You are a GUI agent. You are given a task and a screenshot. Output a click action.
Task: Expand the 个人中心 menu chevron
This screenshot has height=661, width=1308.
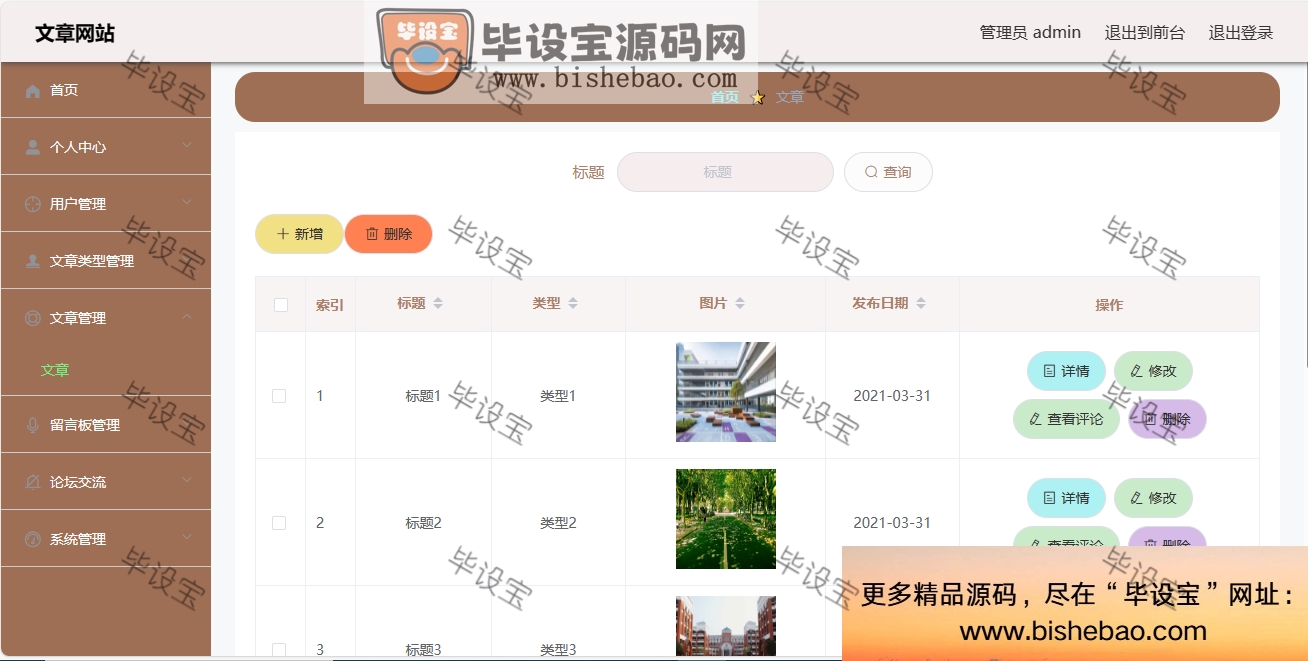pos(187,146)
